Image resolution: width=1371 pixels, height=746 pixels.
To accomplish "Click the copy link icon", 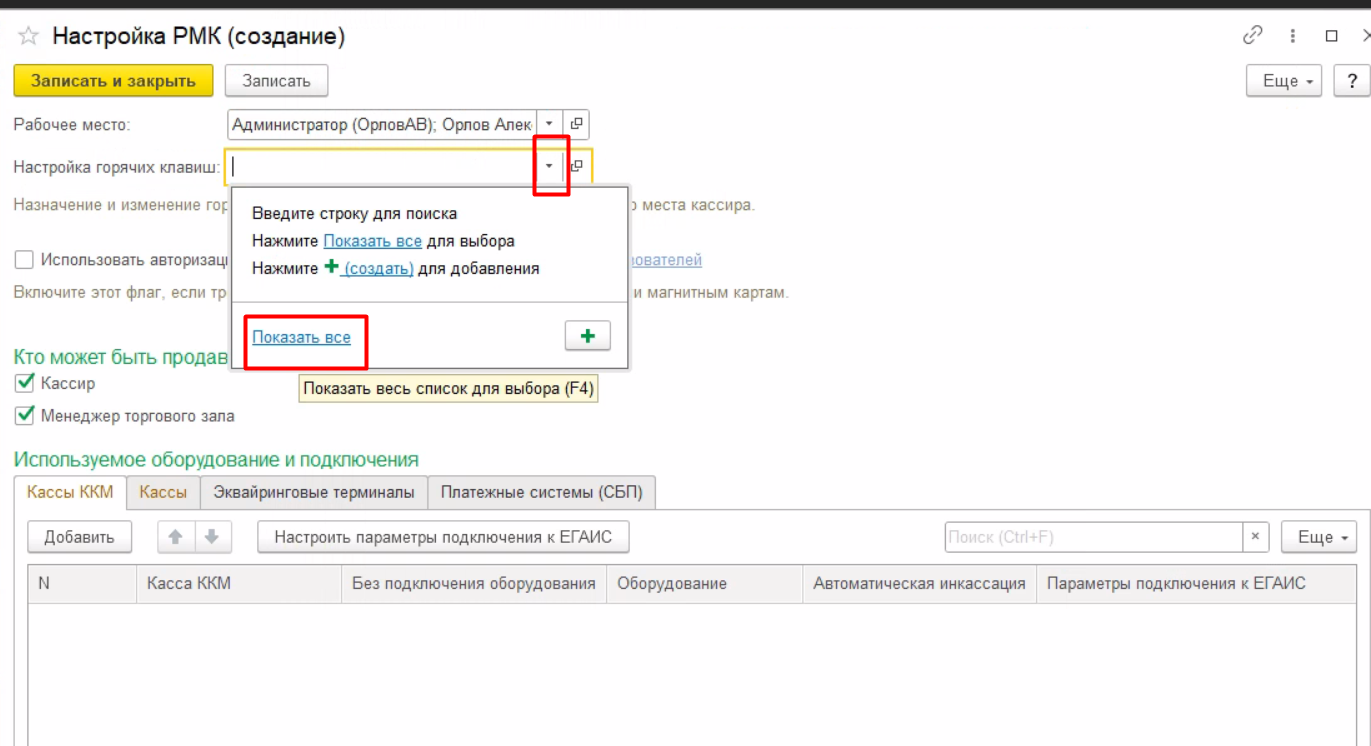I will coord(1252,36).
